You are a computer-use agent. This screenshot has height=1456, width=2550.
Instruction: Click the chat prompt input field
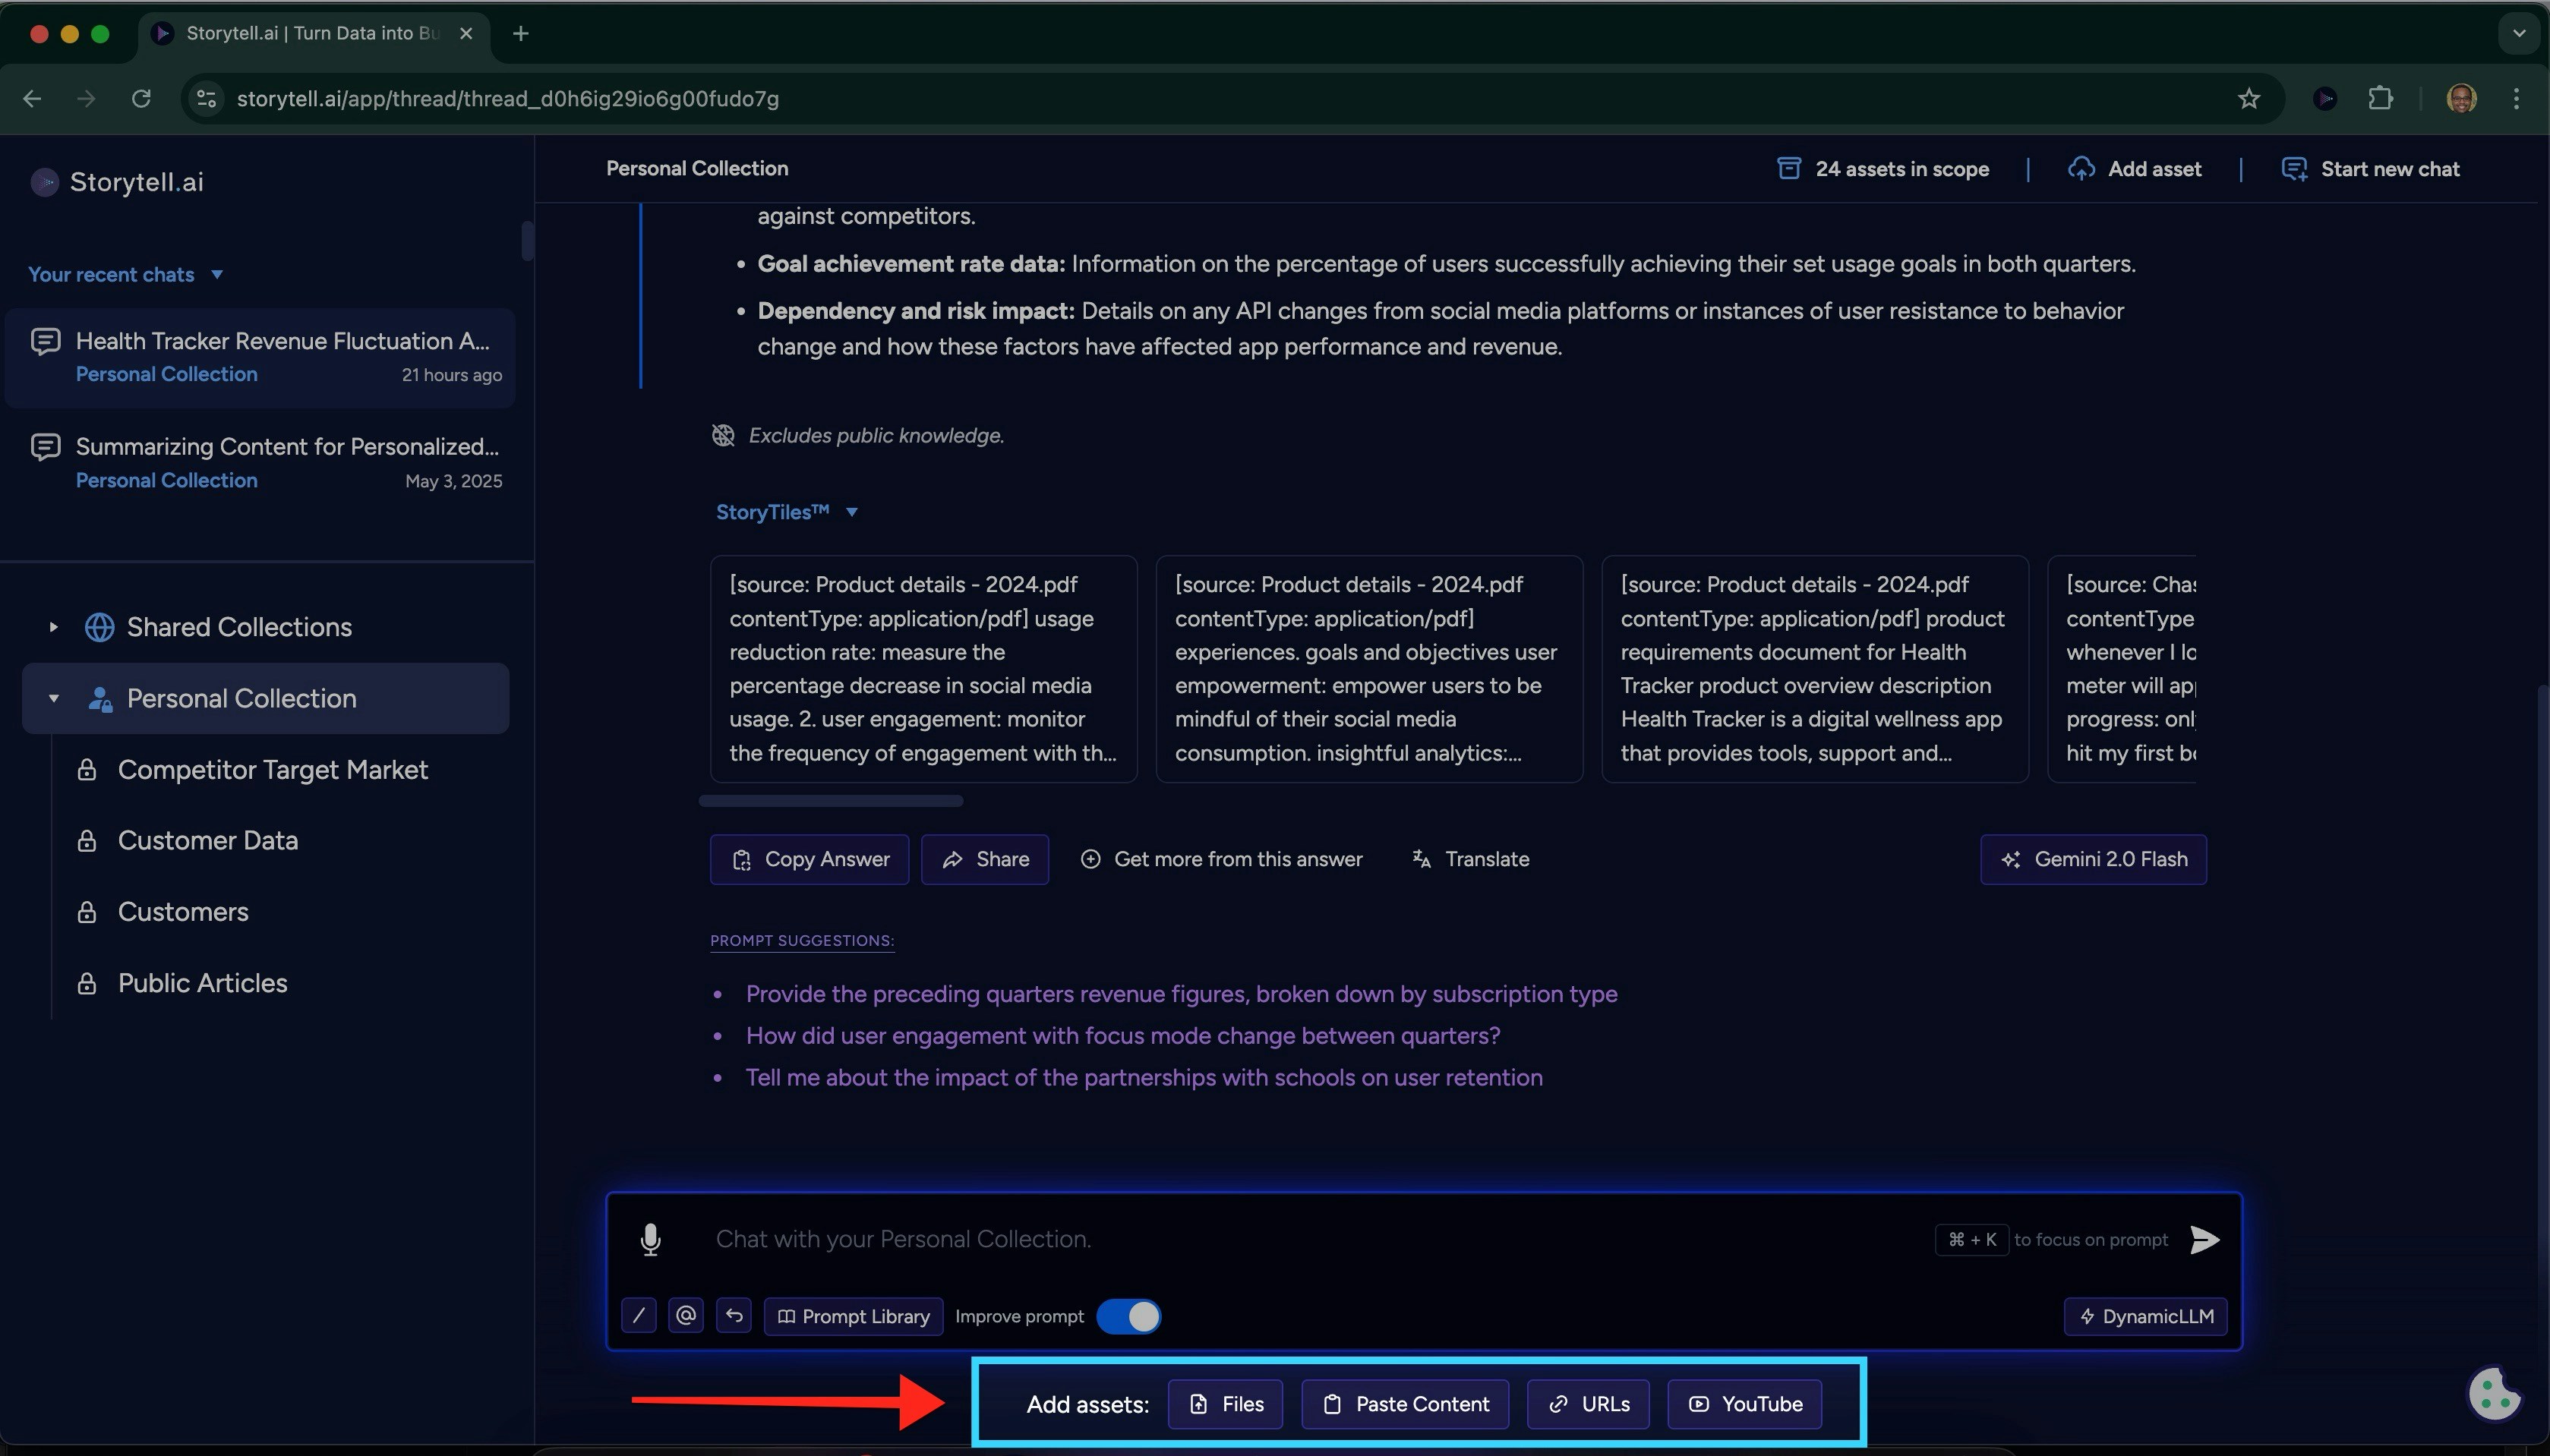[x=1300, y=1239]
